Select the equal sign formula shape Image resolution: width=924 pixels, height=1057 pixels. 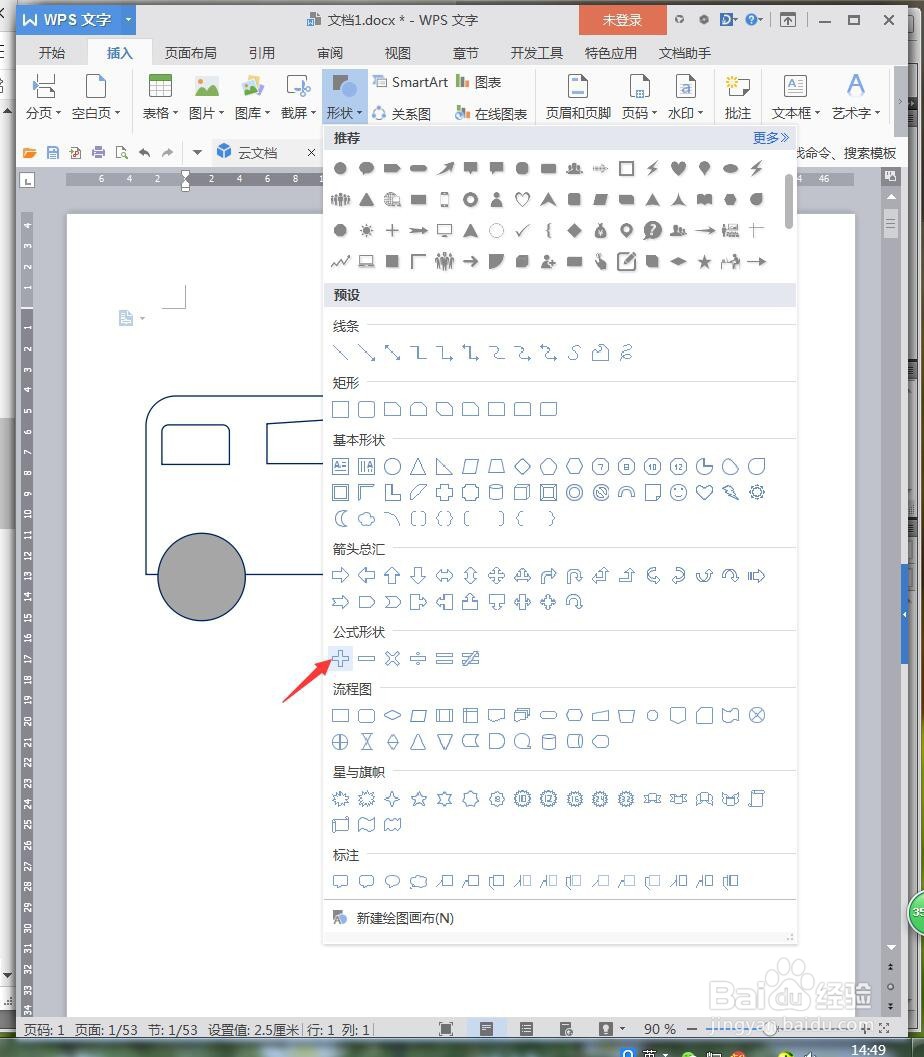pos(444,659)
